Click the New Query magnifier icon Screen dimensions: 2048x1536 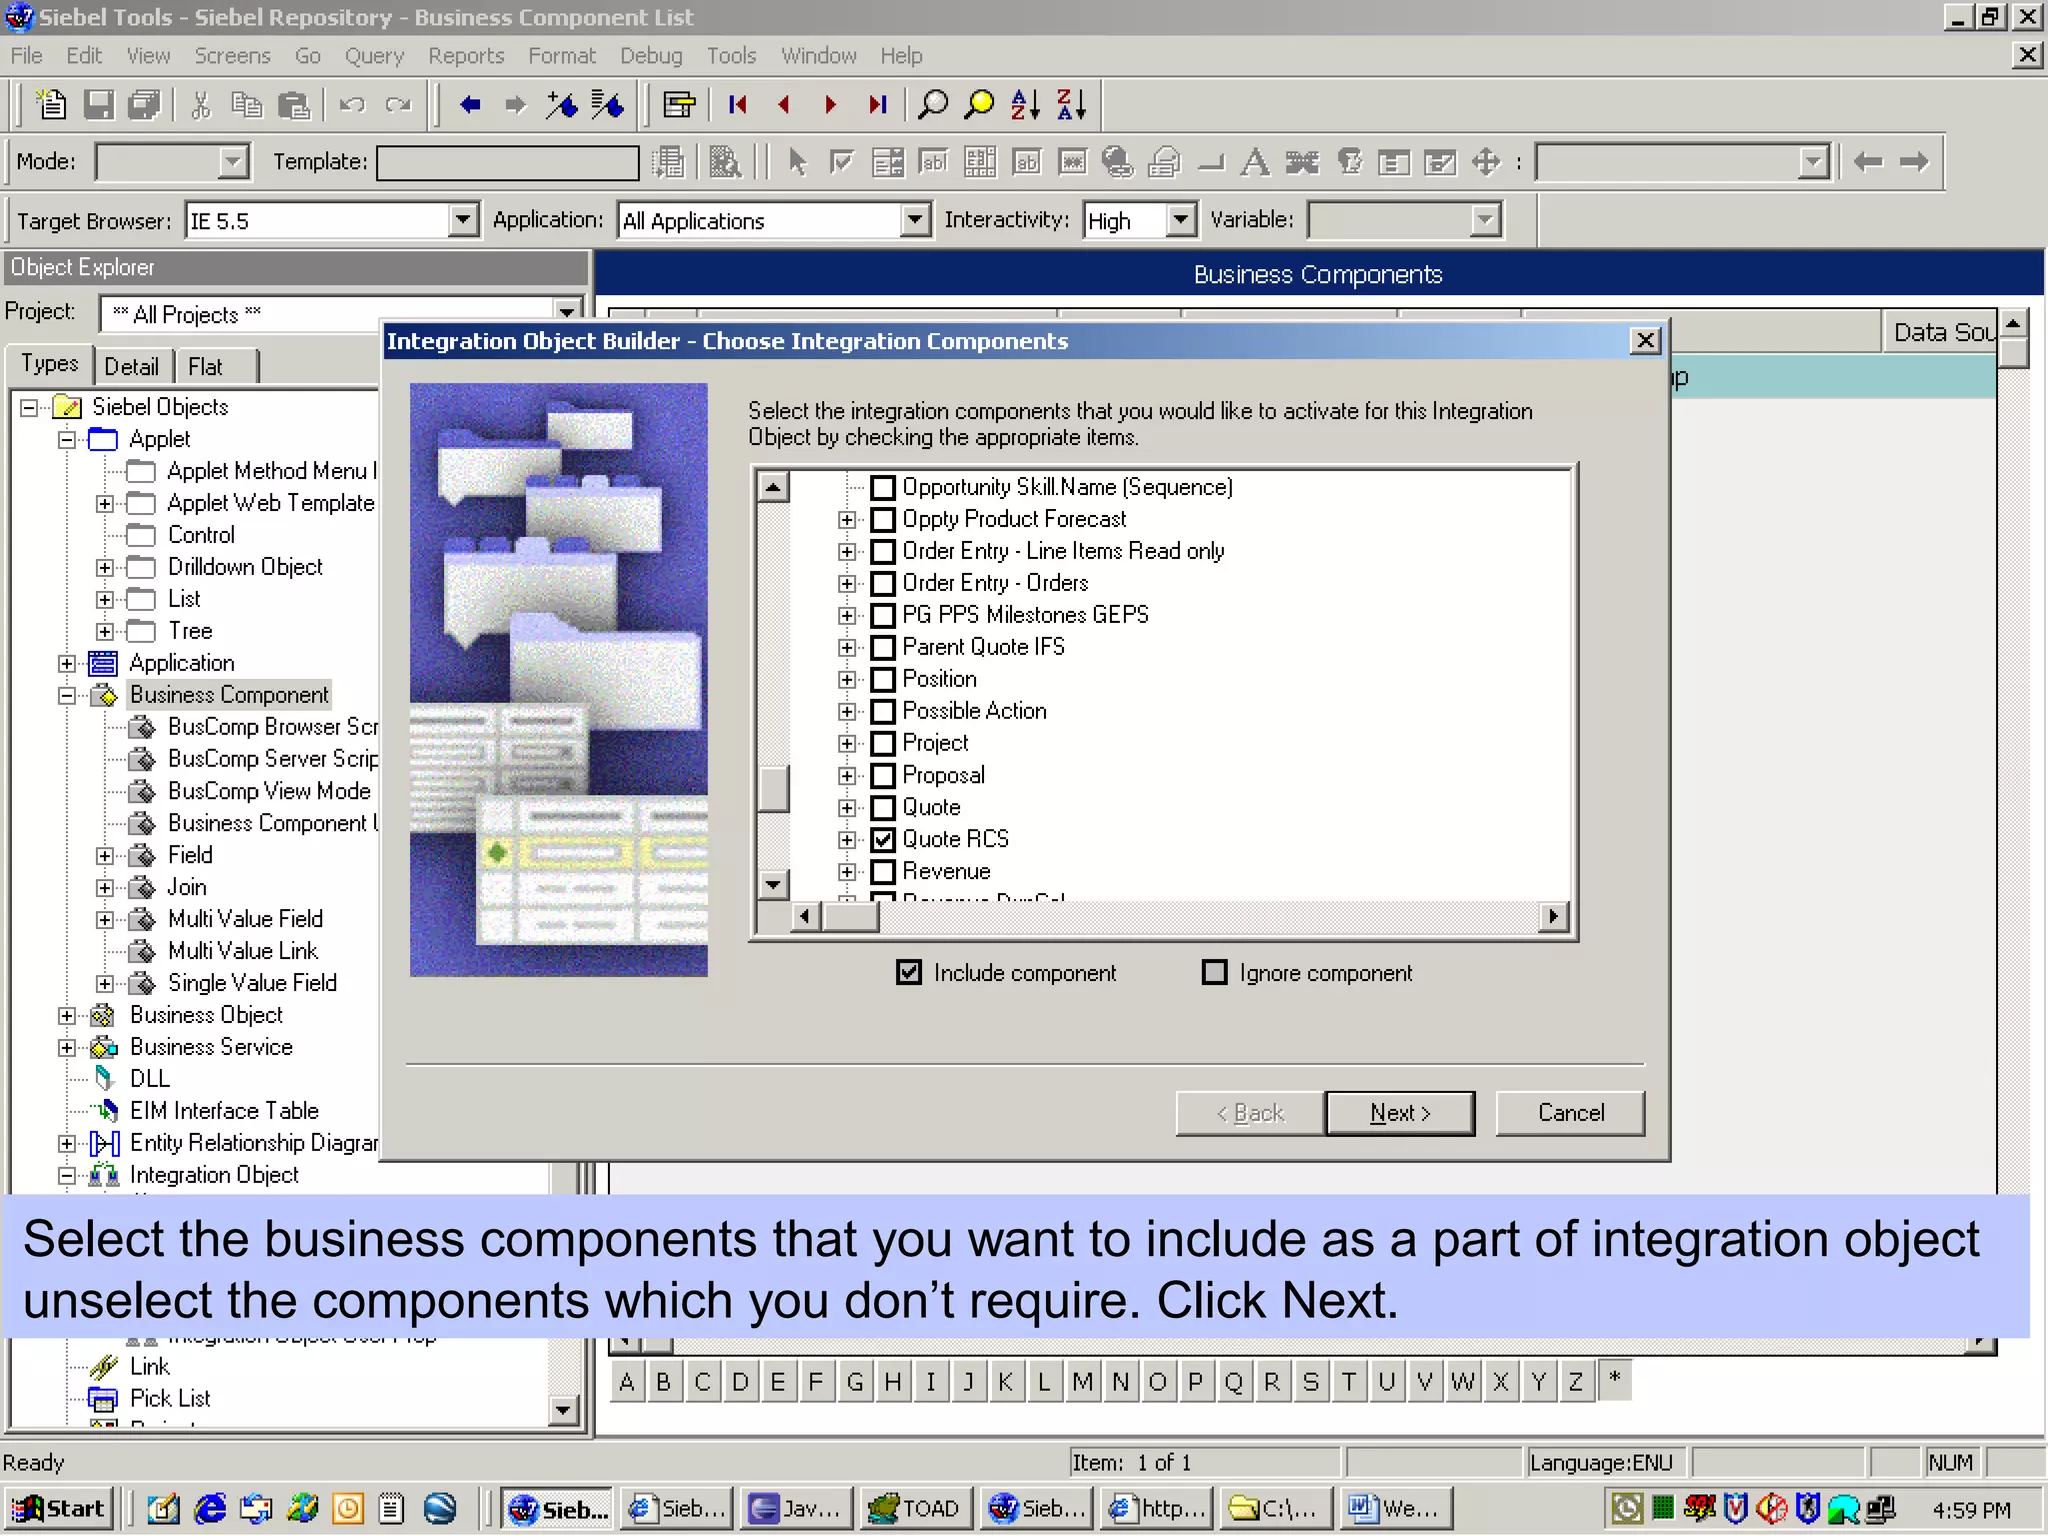[933, 104]
